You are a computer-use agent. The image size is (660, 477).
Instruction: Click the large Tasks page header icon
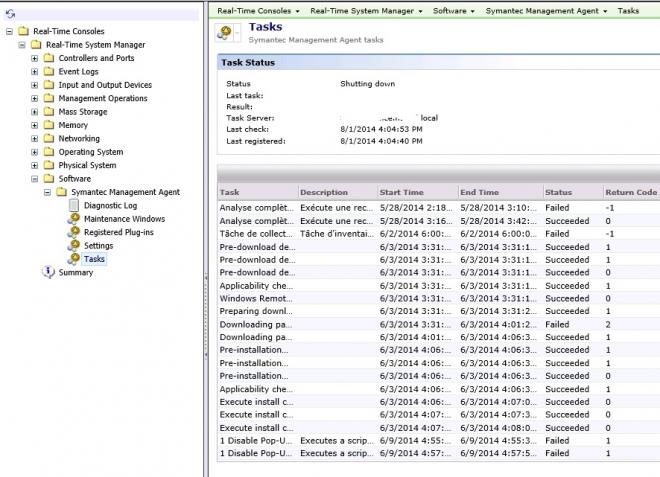pos(224,33)
